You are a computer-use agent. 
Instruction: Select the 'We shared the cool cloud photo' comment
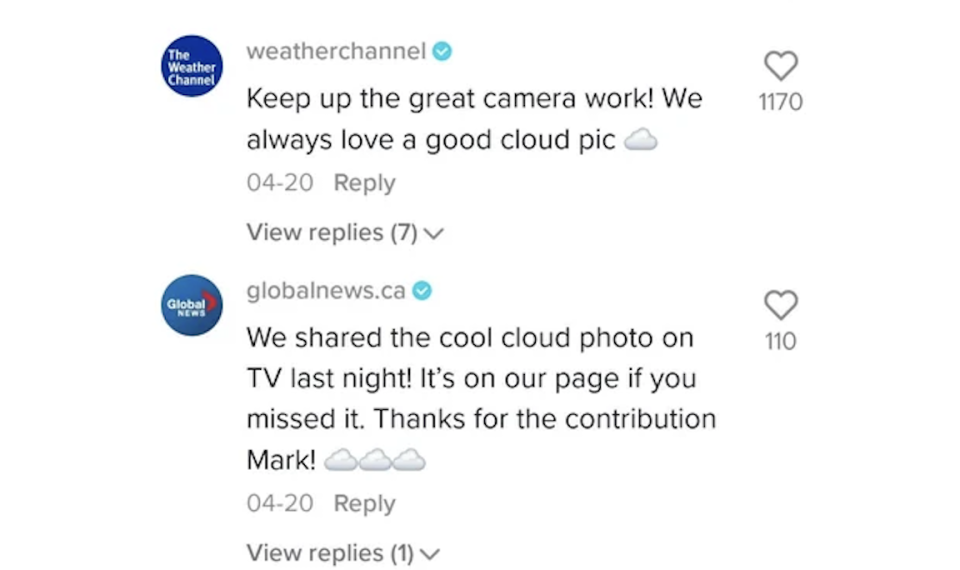coord(480,379)
